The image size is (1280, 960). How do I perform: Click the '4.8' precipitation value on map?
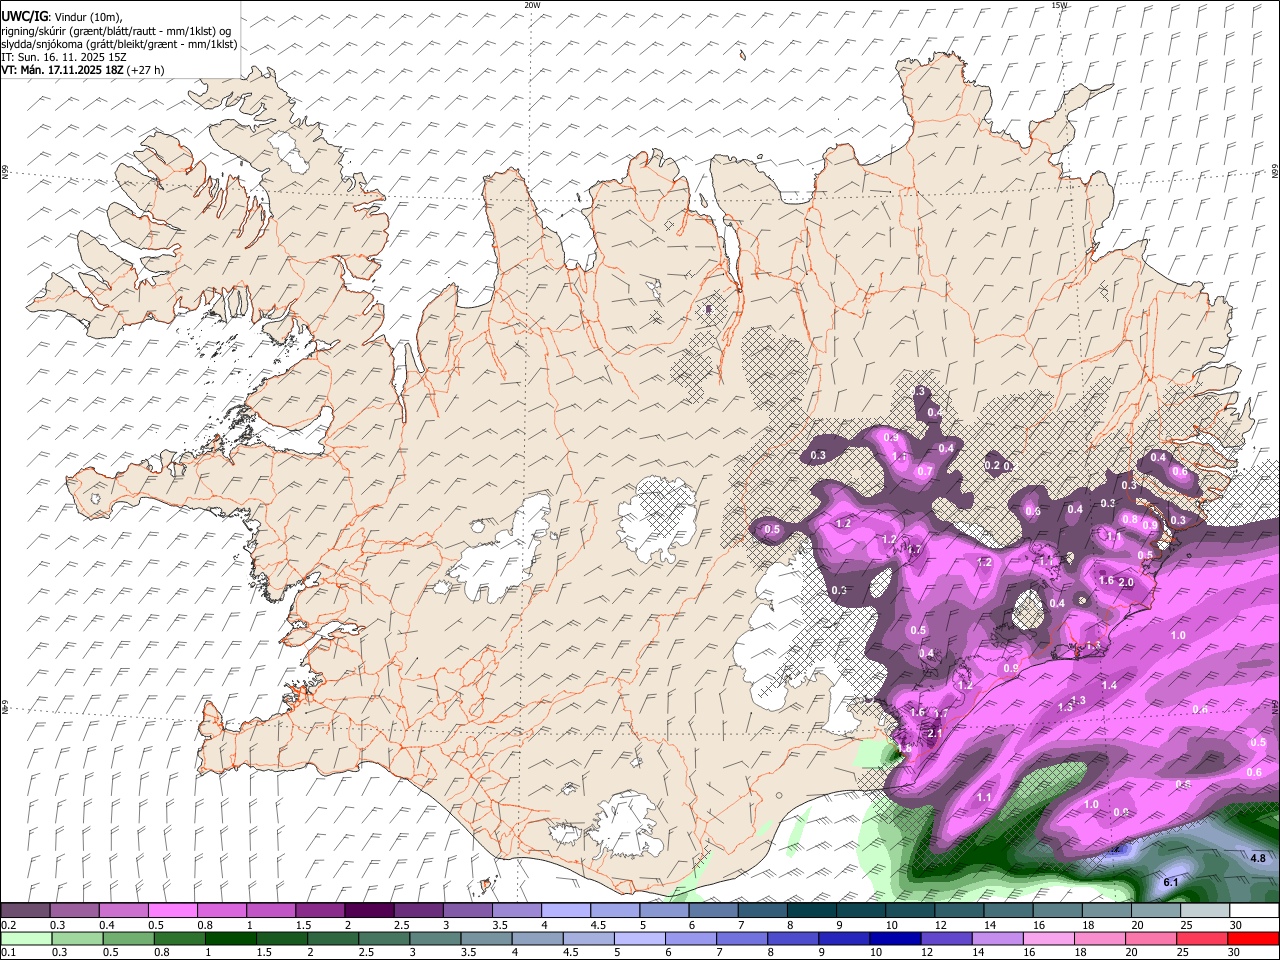click(1258, 858)
